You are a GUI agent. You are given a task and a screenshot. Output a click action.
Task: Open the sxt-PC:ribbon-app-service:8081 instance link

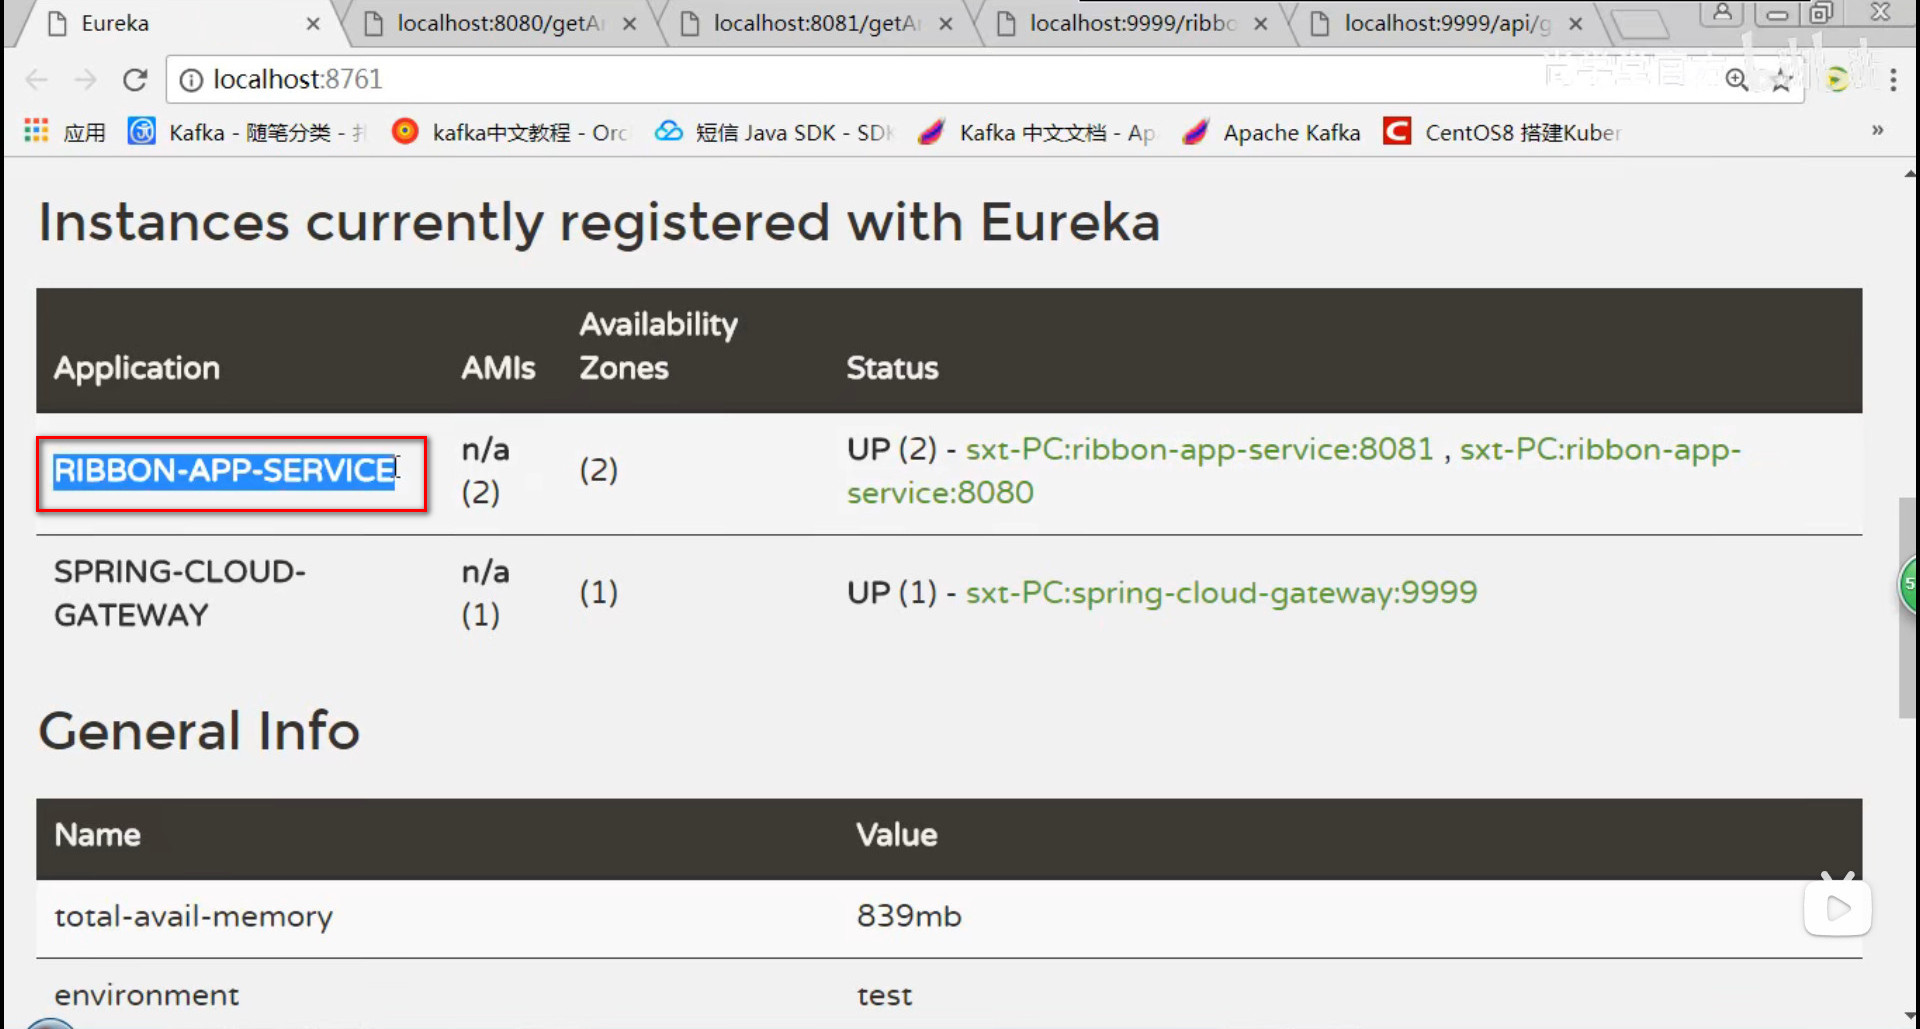tap(1199, 450)
